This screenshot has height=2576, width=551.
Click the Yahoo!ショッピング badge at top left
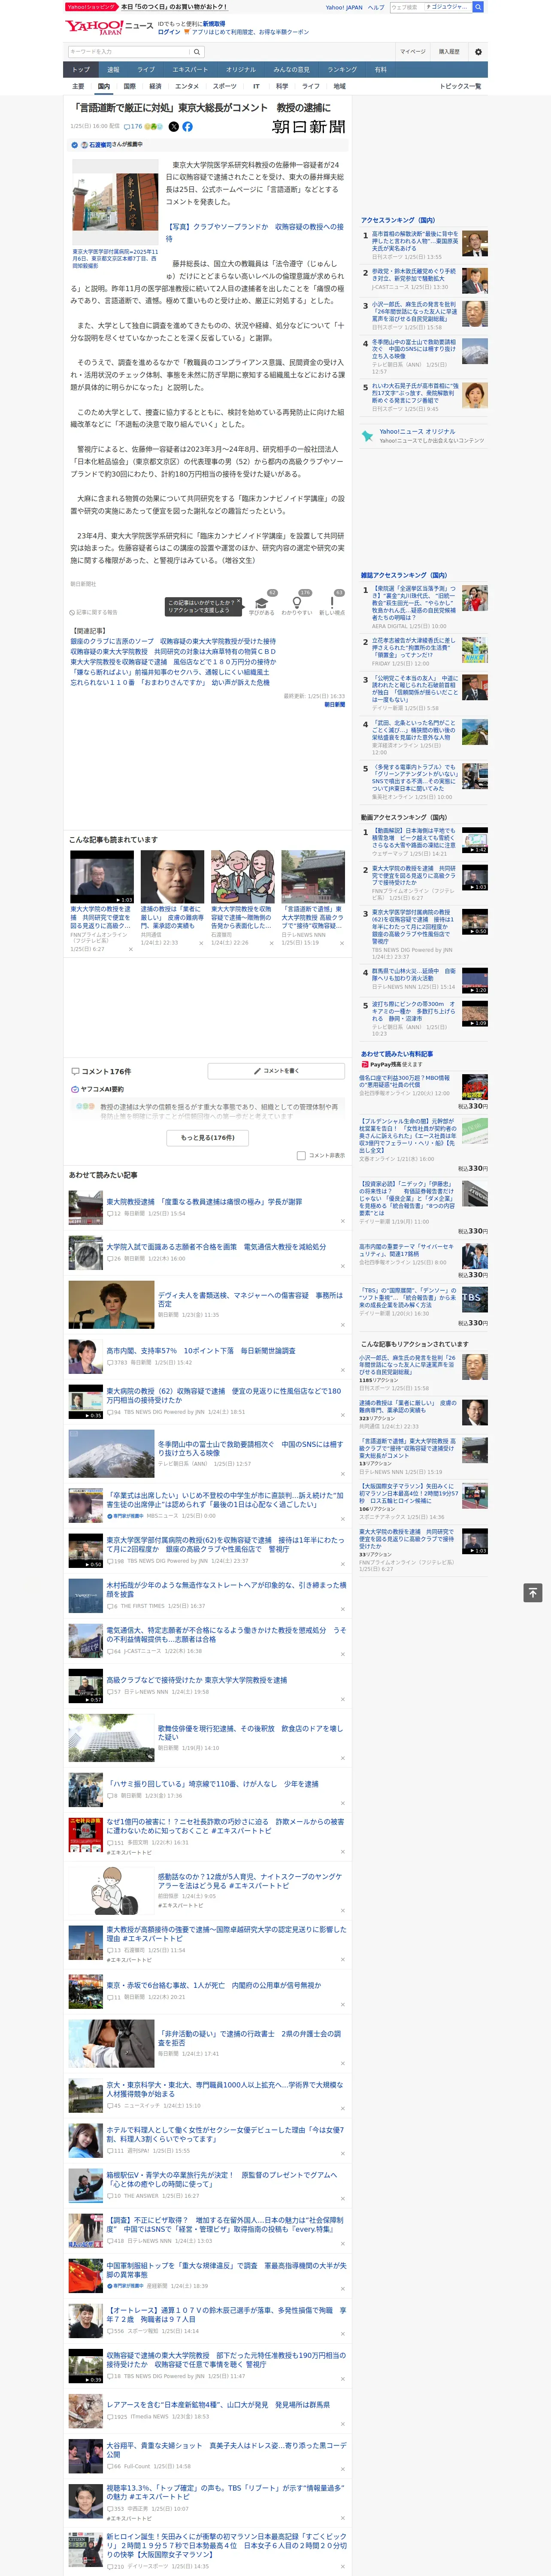(x=91, y=7)
